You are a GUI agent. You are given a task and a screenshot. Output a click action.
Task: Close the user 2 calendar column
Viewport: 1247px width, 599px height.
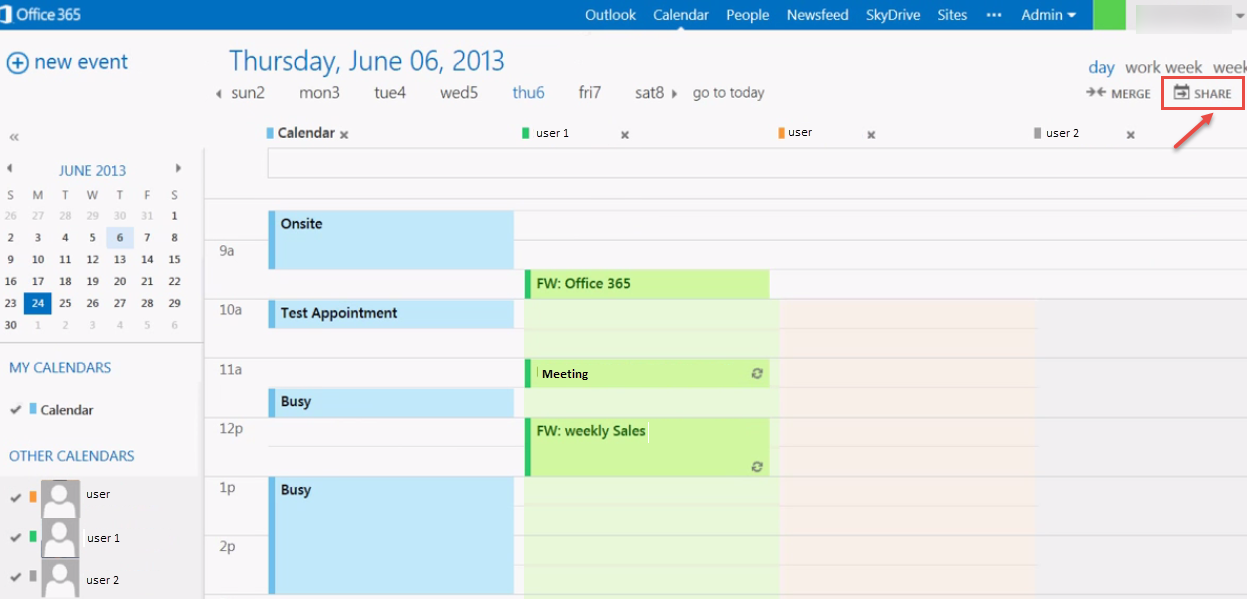1131,135
